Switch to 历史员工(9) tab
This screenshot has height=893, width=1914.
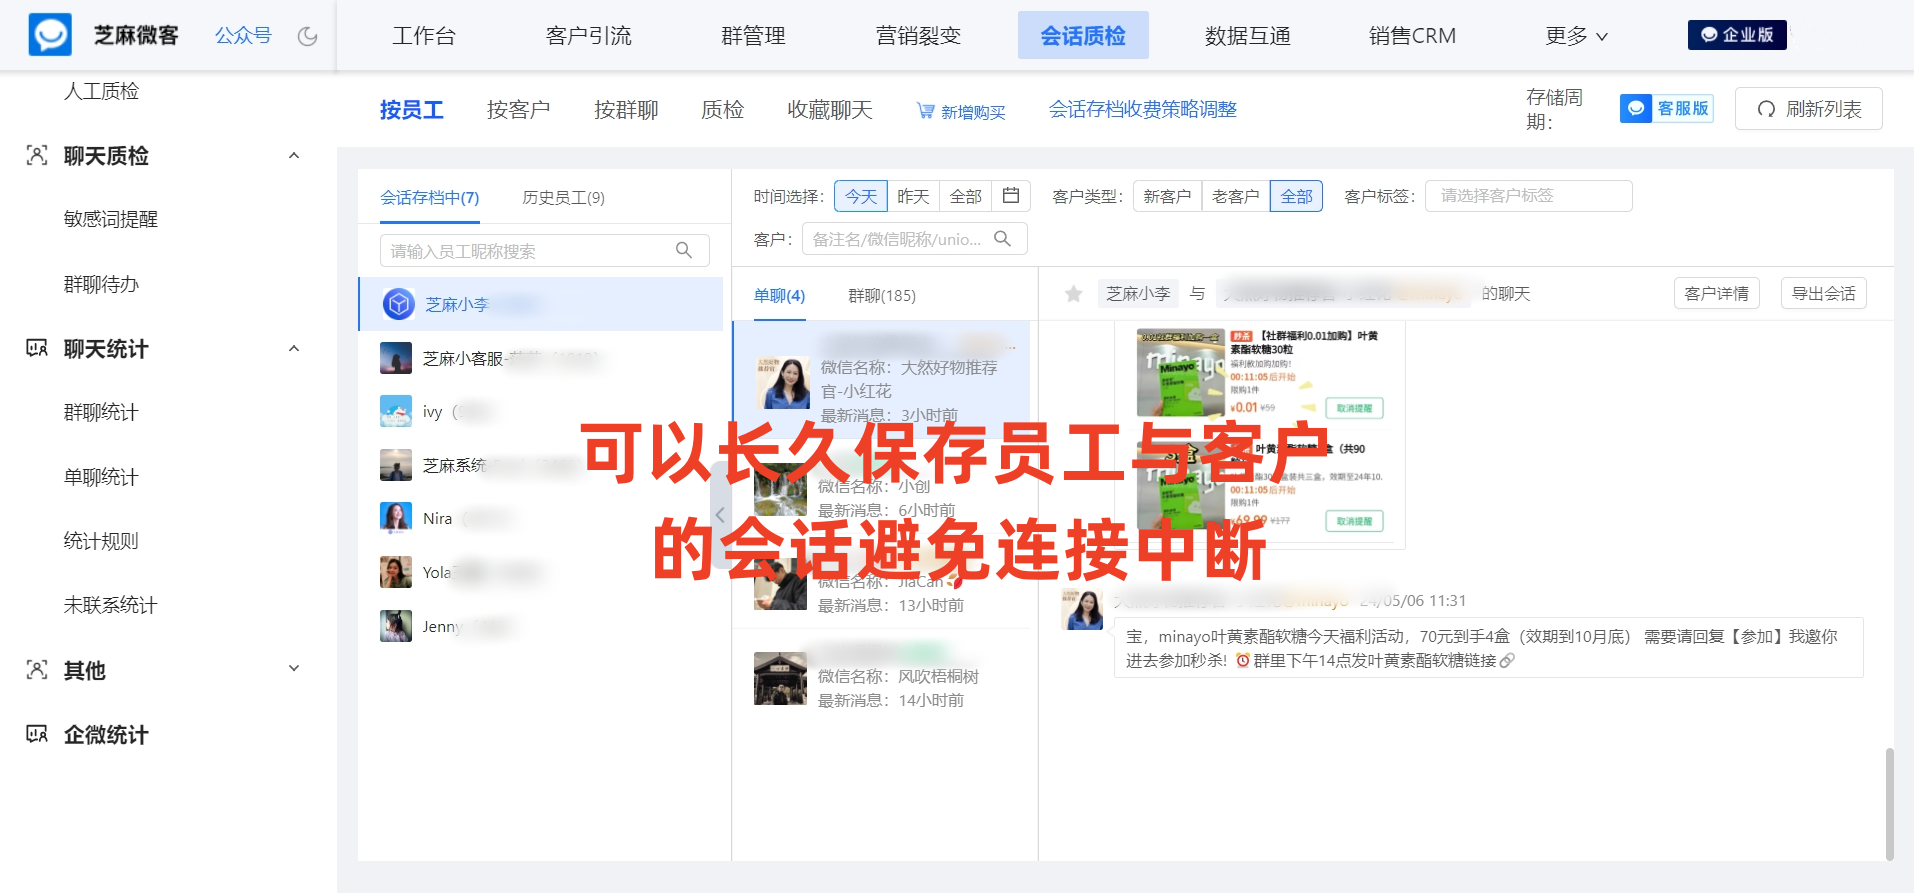563,197
